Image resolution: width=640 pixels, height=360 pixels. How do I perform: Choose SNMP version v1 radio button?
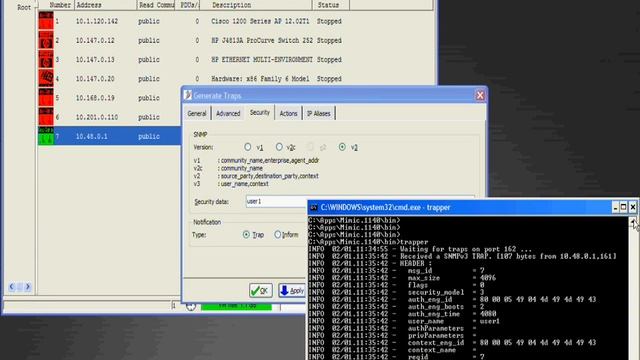coord(248,147)
